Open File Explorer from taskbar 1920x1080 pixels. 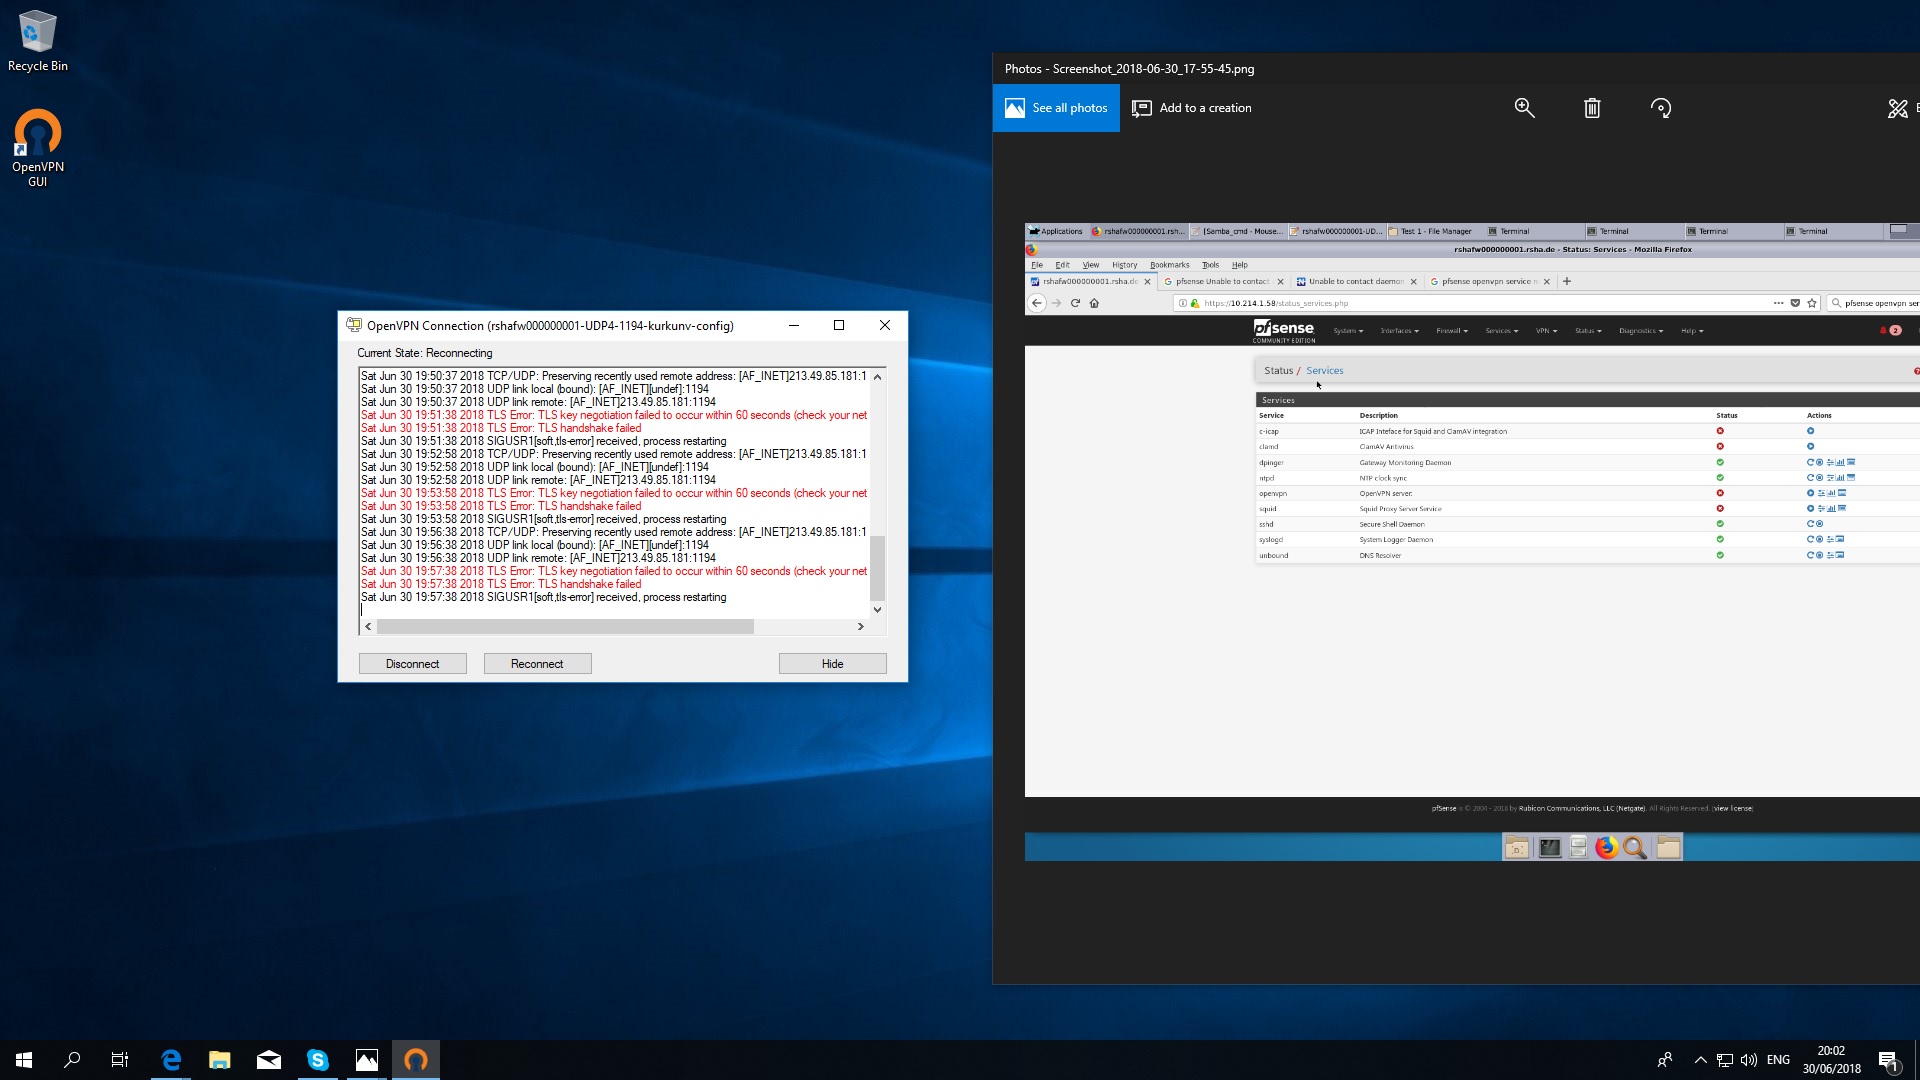pos(220,1060)
